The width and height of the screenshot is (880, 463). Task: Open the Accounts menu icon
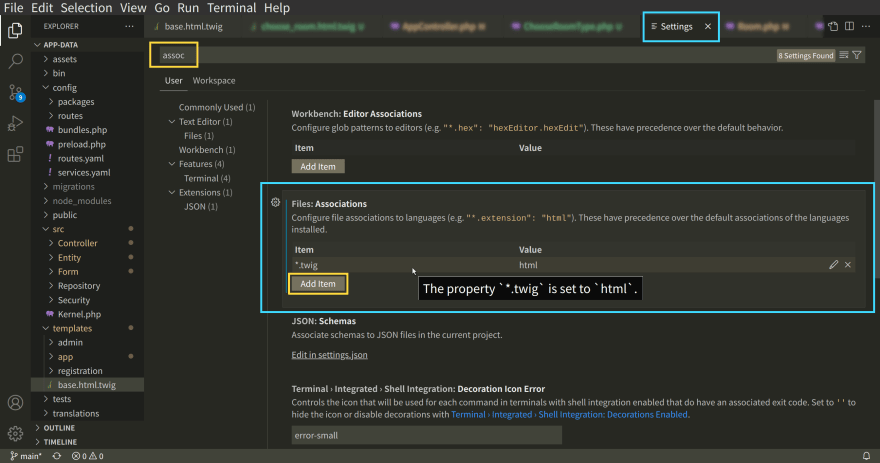tap(15, 402)
